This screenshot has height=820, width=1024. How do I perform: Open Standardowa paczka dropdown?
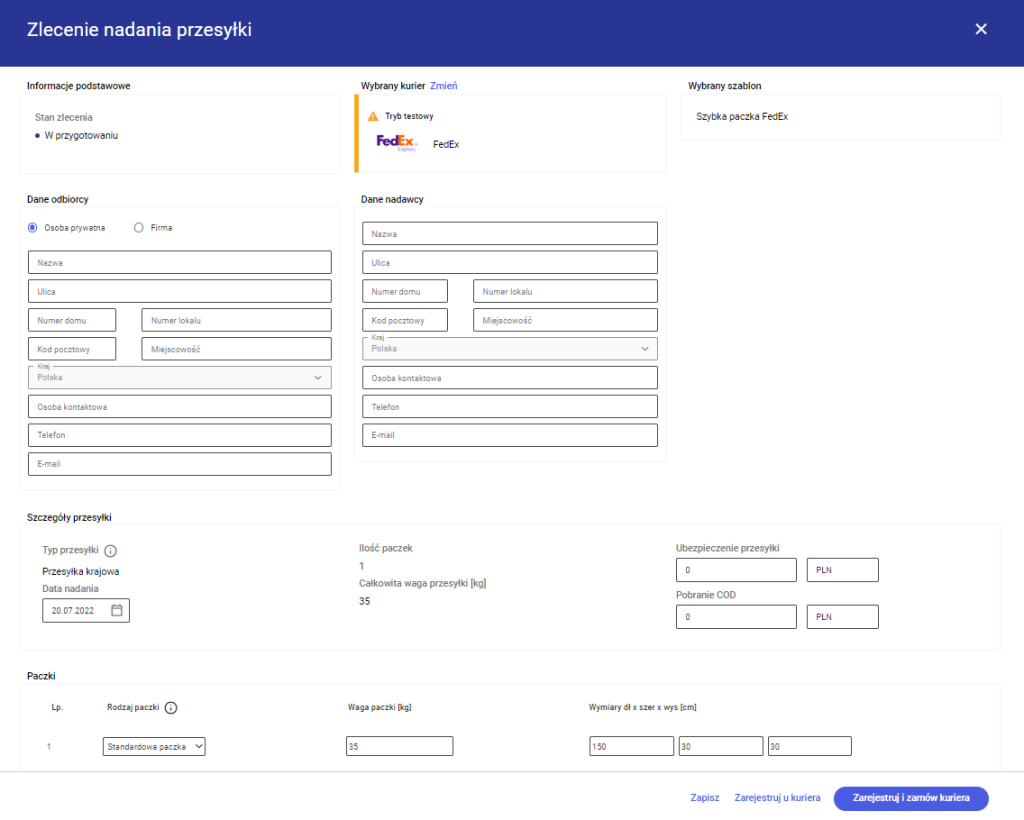[x=154, y=746]
